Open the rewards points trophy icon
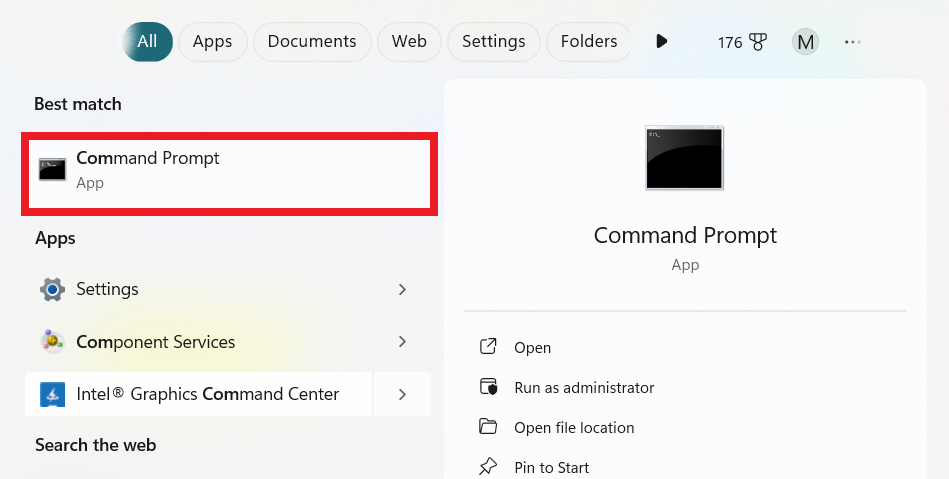The image size is (949, 479). click(x=757, y=42)
